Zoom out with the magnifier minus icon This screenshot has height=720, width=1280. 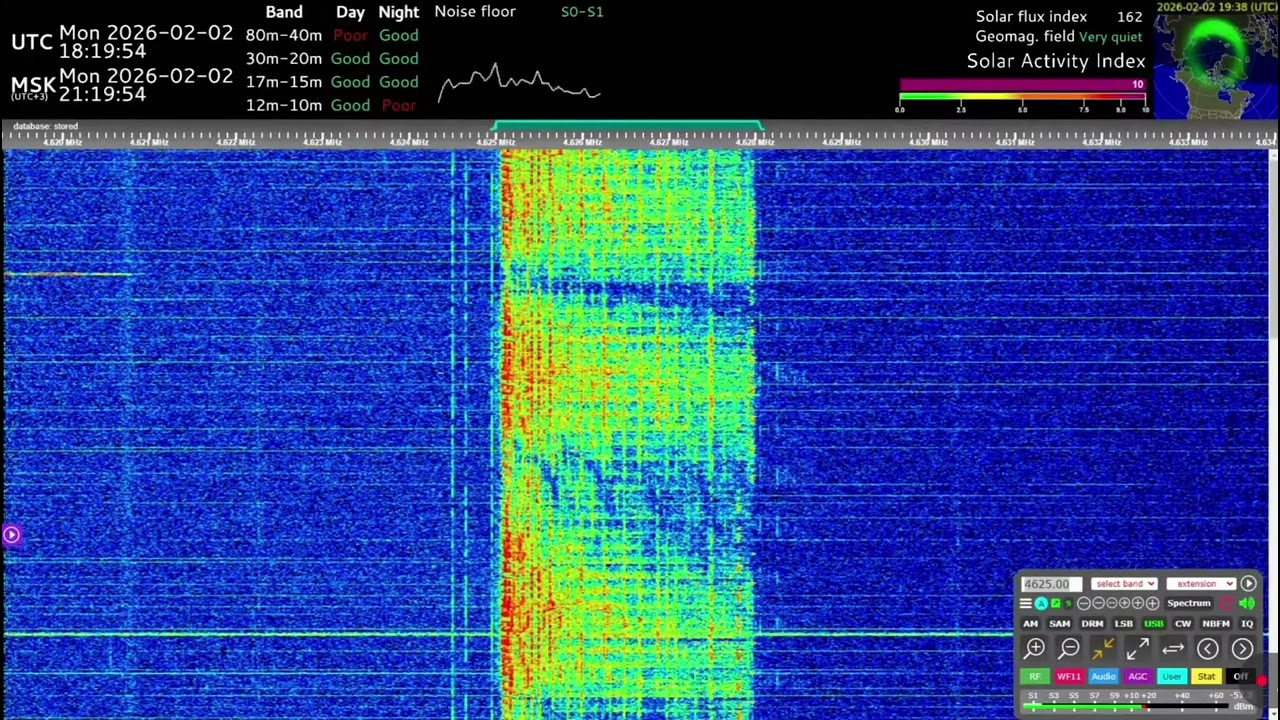1069,648
